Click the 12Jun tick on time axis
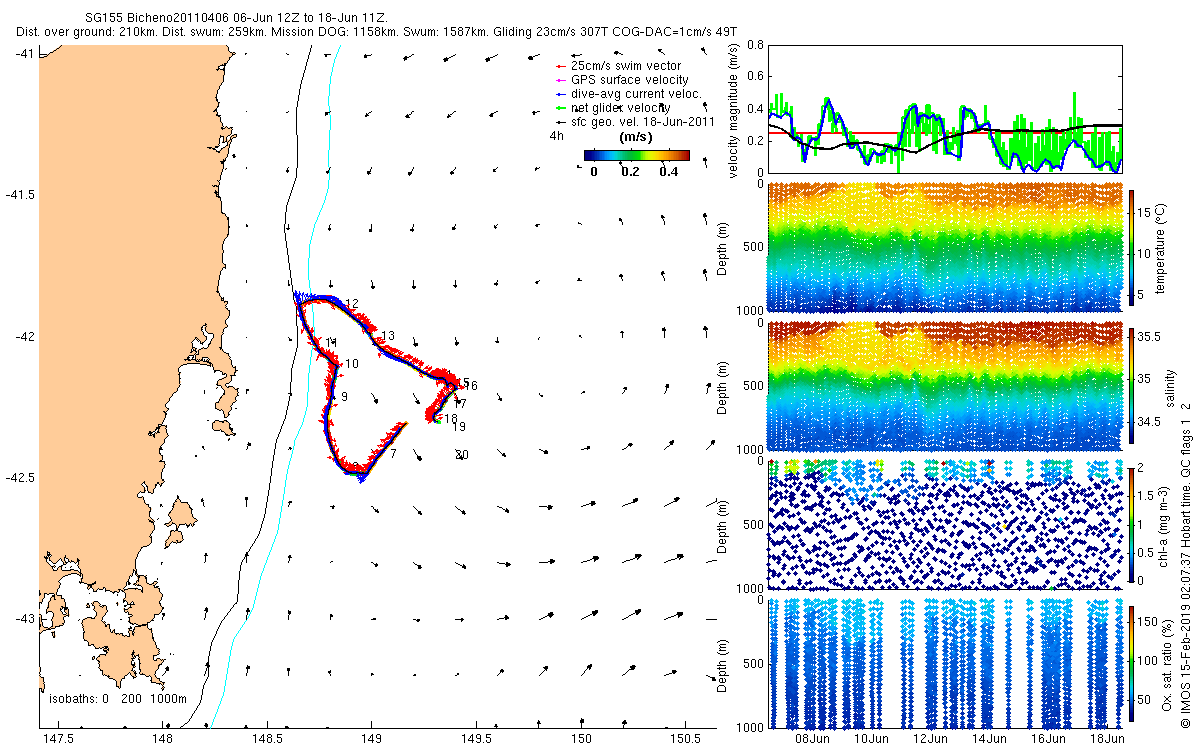 [x=931, y=739]
